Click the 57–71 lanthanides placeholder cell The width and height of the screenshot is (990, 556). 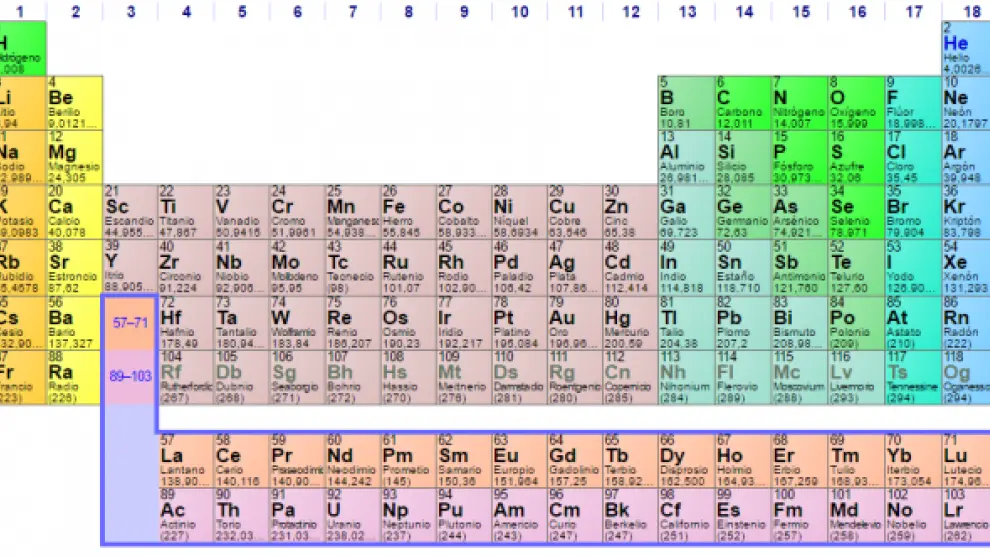coord(129,322)
